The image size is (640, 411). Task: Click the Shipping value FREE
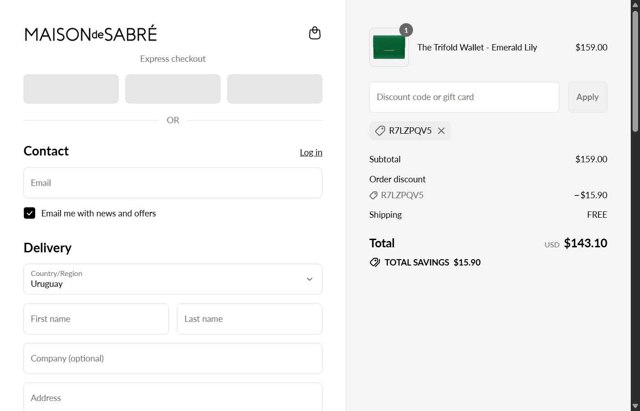pos(597,215)
